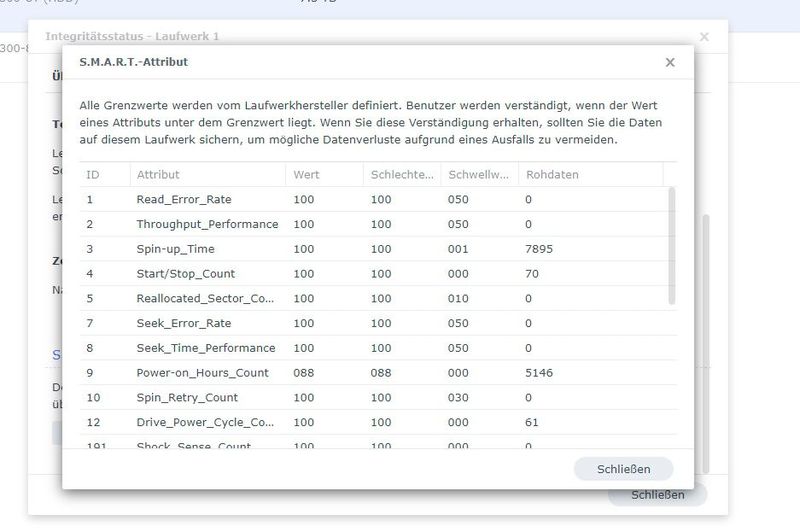Select the Reallocated_Sector_Co... row
800x532 pixels.
[x=378, y=298]
